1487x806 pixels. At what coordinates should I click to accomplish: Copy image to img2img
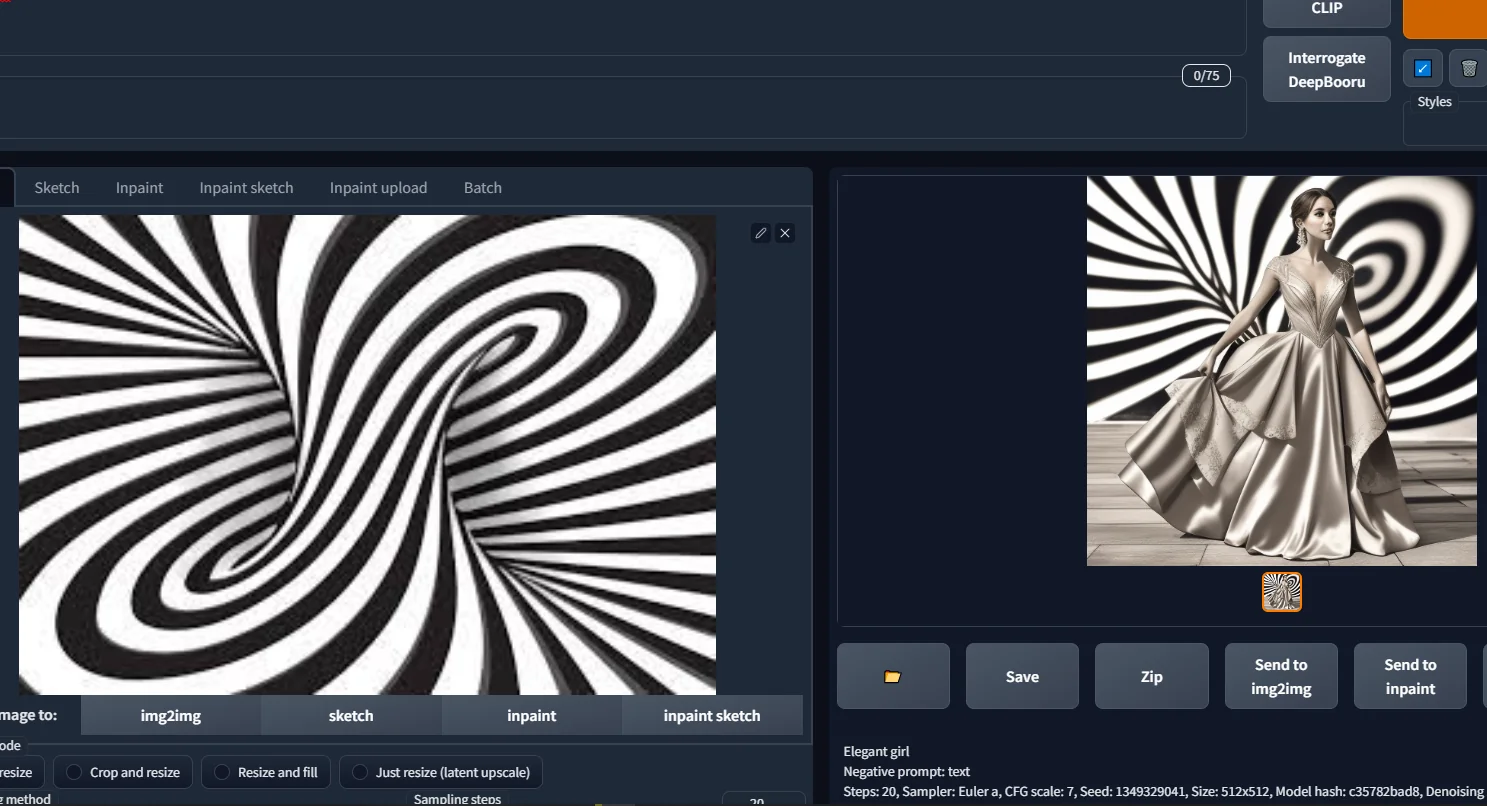[x=171, y=715]
